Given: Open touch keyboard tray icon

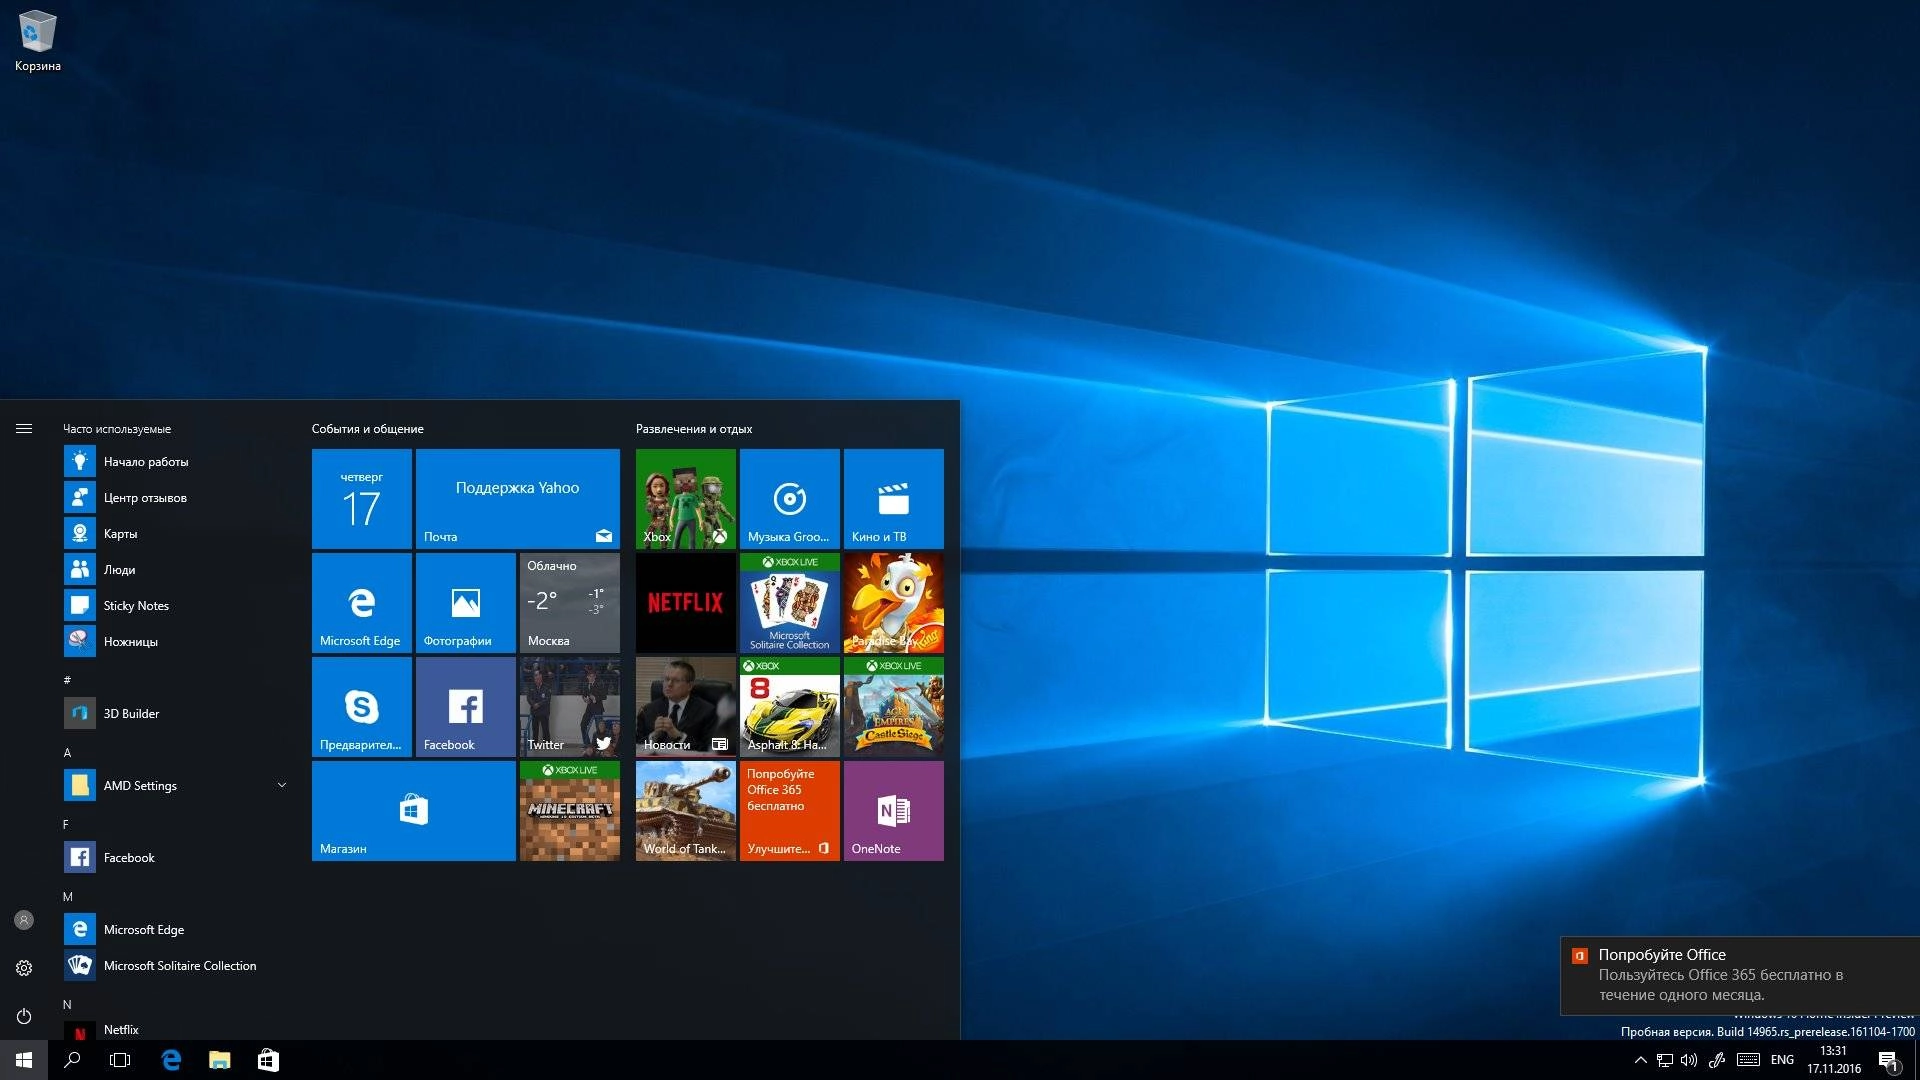Looking at the screenshot, I should point(1748,1060).
